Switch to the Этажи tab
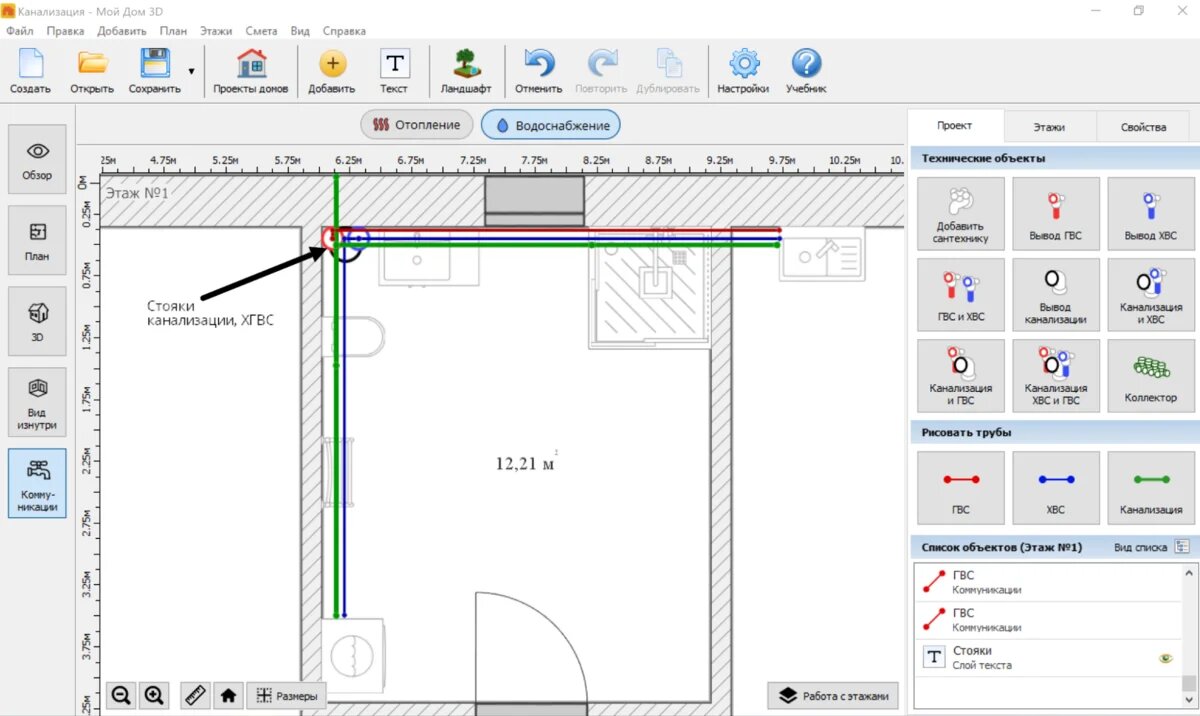Image resolution: width=1200 pixels, height=716 pixels. 1049,127
